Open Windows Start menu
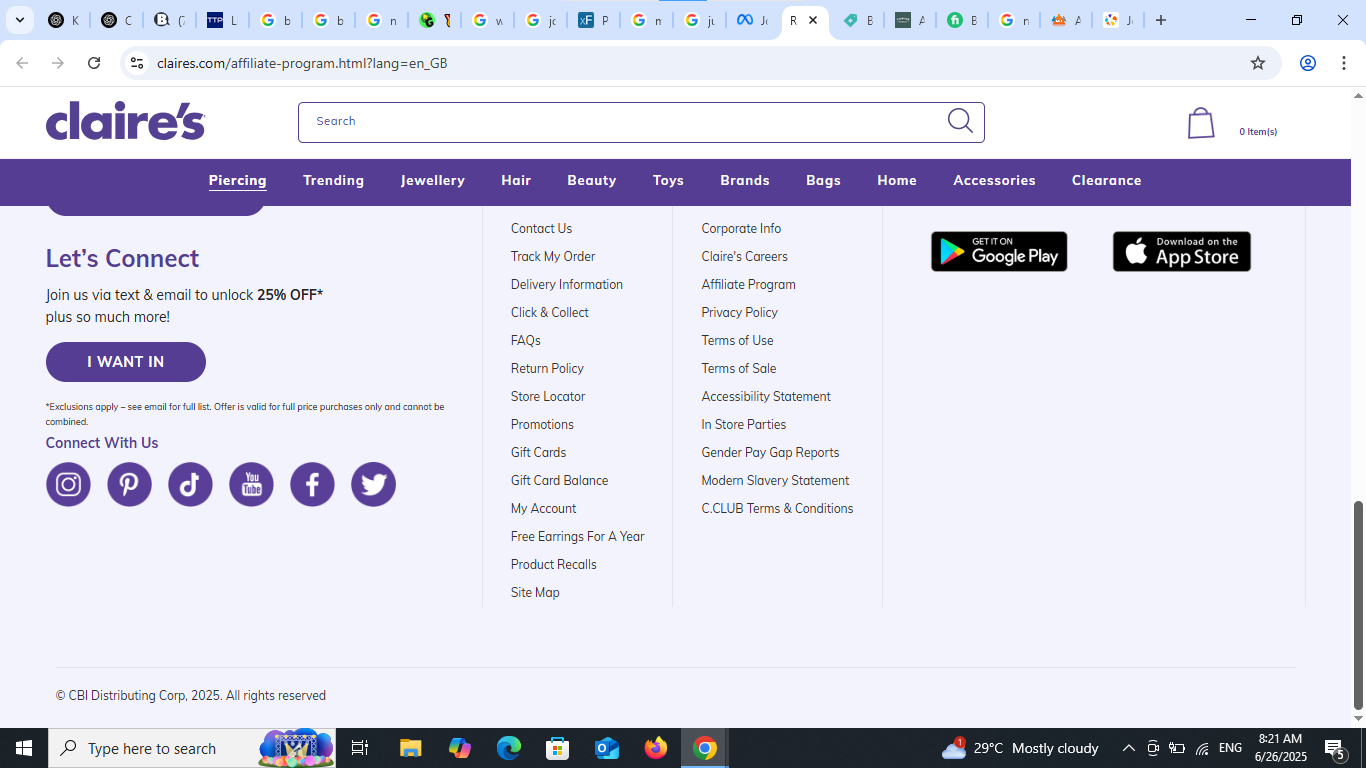 click(23, 748)
